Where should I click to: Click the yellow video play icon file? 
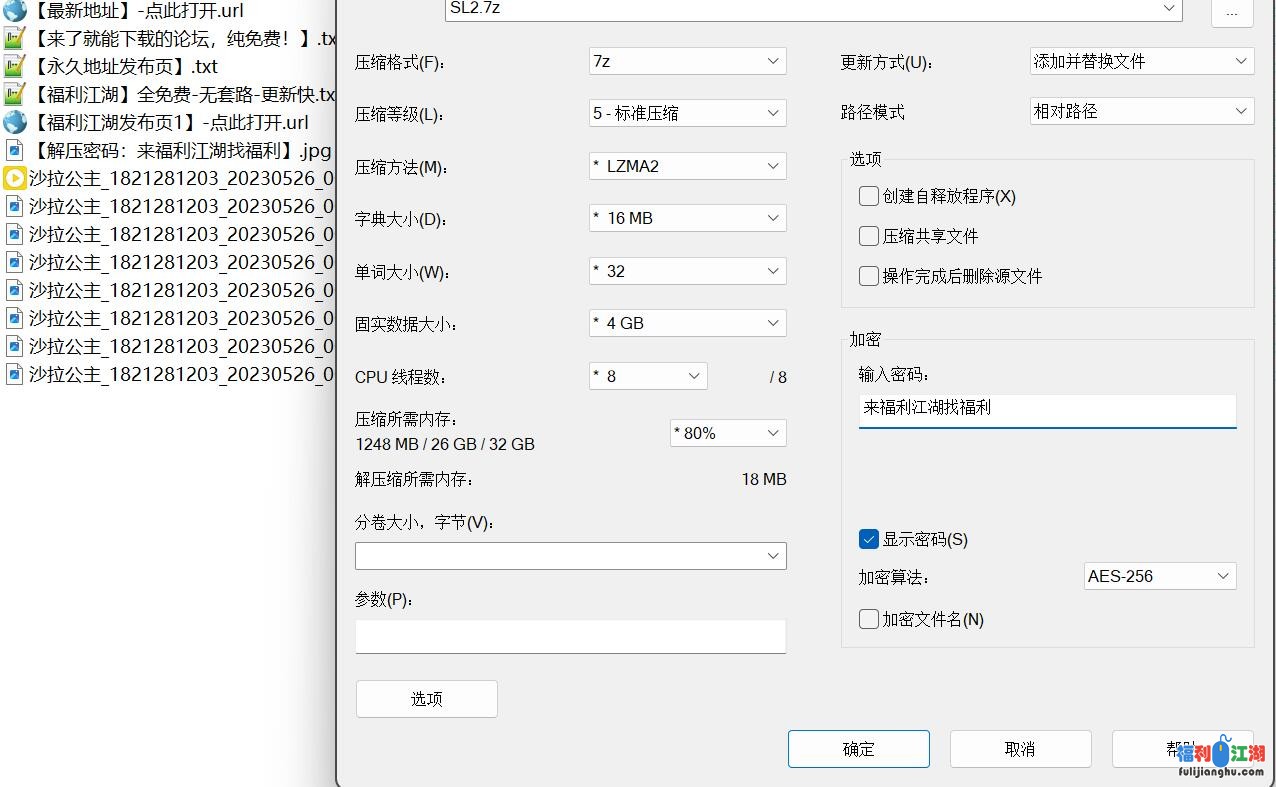pyautogui.click(x=14, y=179)
